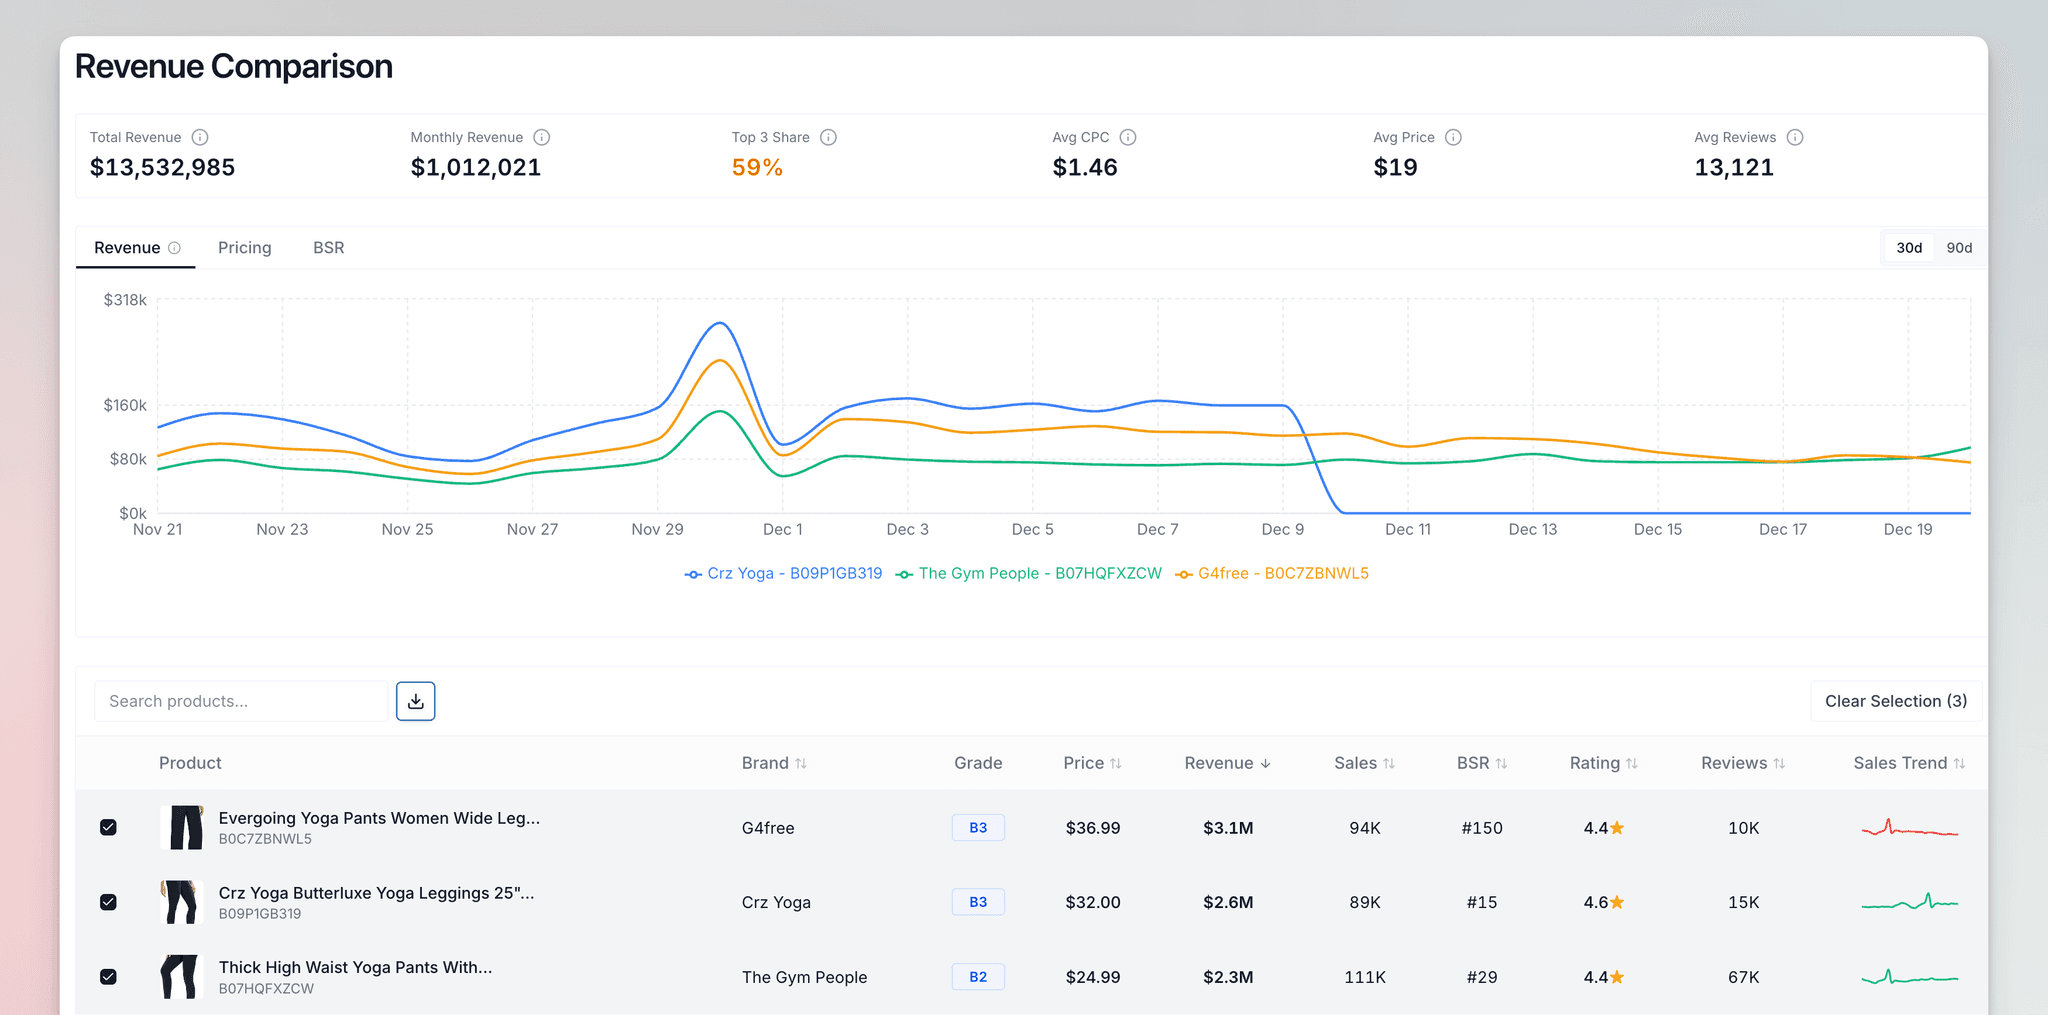2048x1015 pixels.
Task: Click ASIN B09P1GB319 under Crz Yoga product
Action: 260,914
